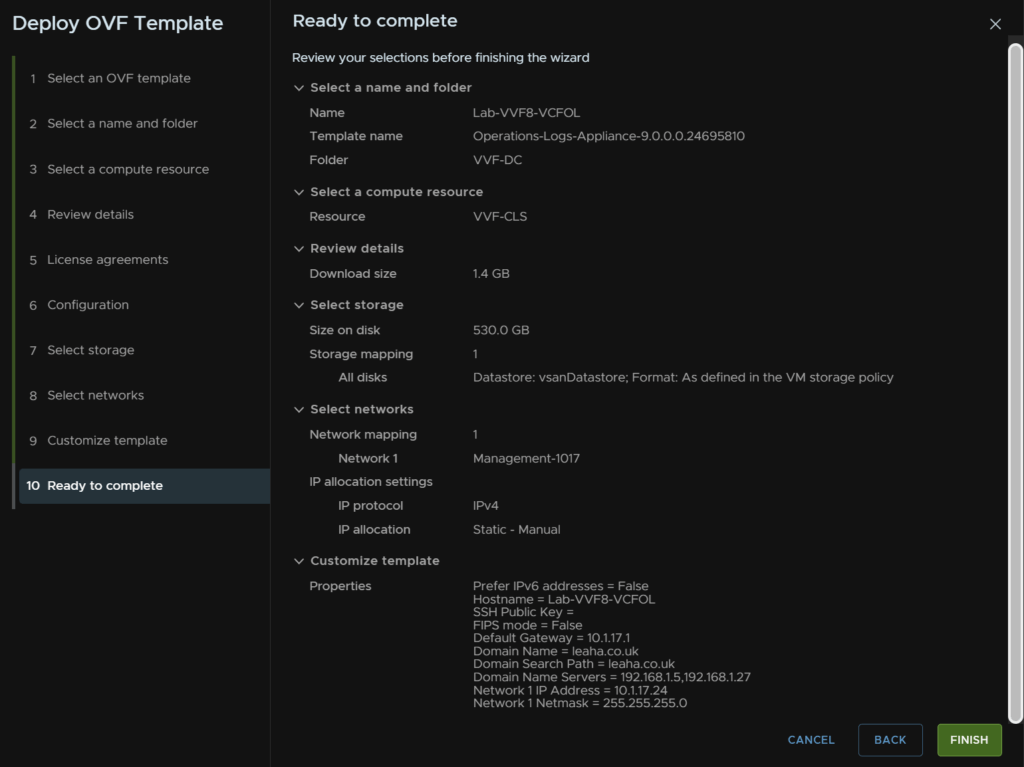Click the Deploy OVF Template wizard title
This screenshot has height=767, width=1024.
(118, 24)
